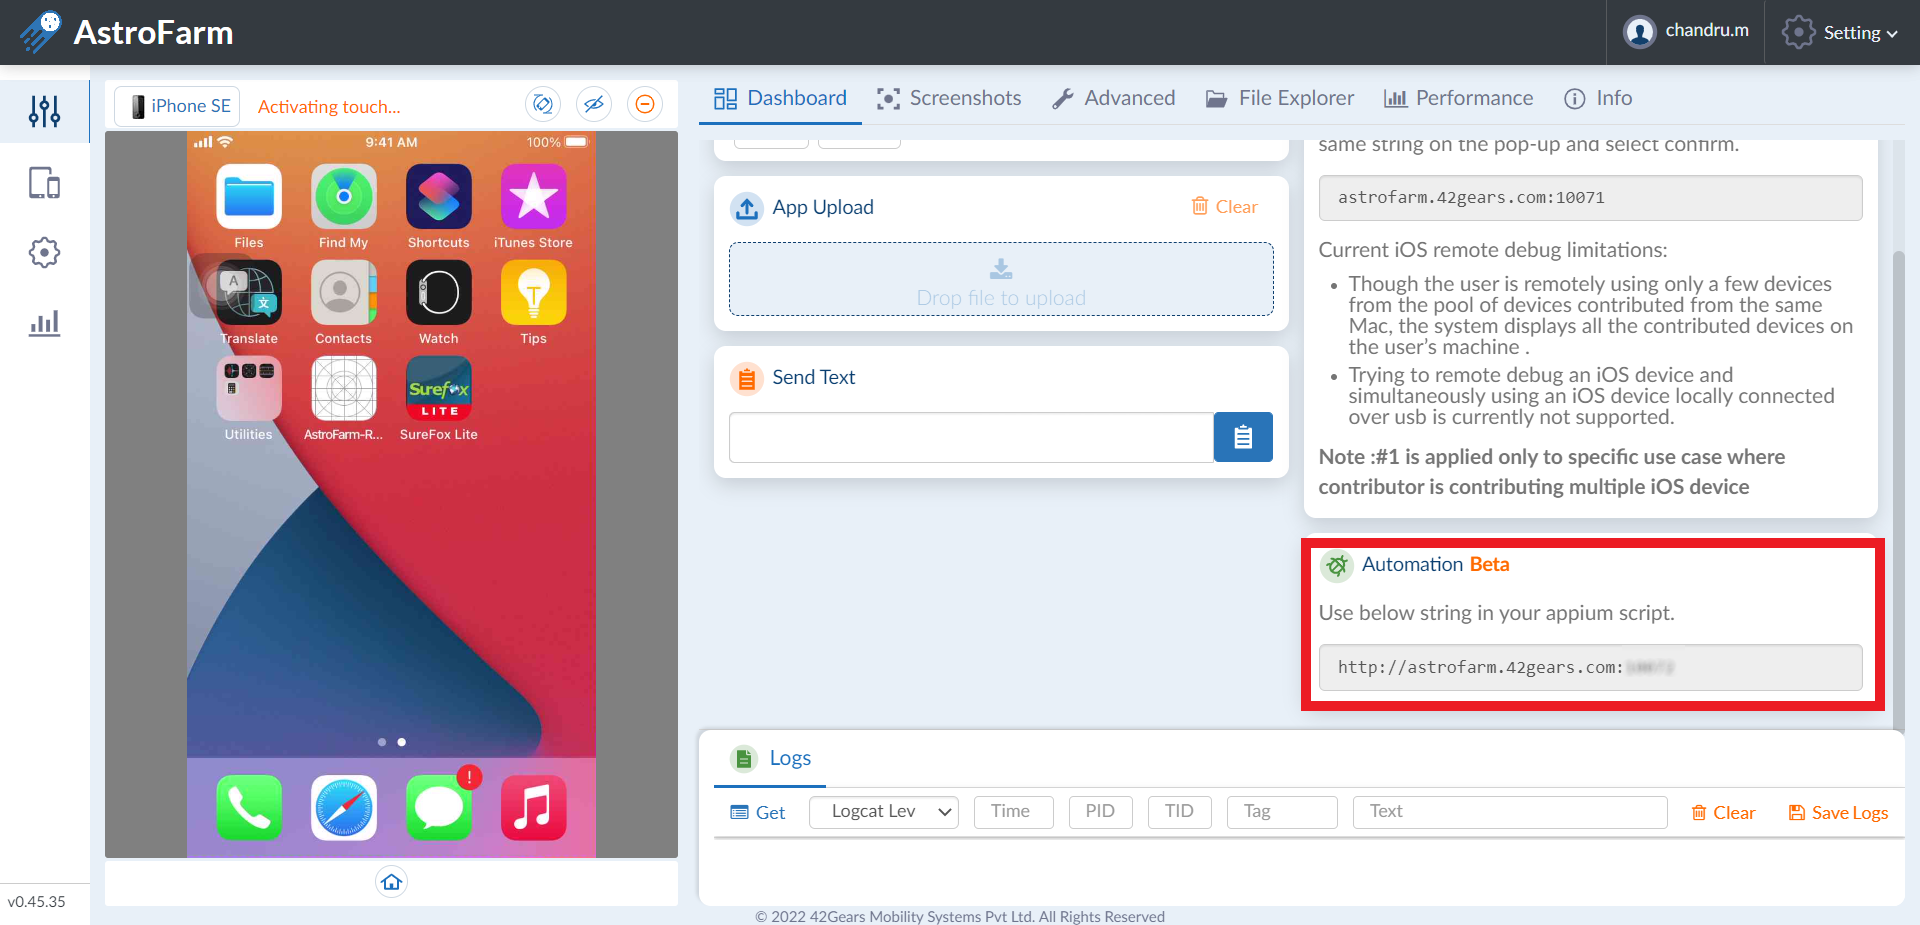This screenshot has width=1920, height=925.
Task: Click Clear in the Logs toolbar
Action: (1723, 813)
